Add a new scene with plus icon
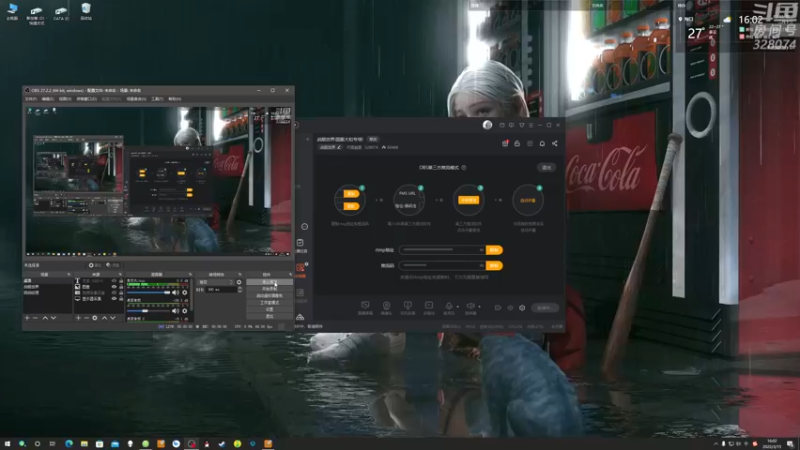800x450 pixels. point(27,318)
